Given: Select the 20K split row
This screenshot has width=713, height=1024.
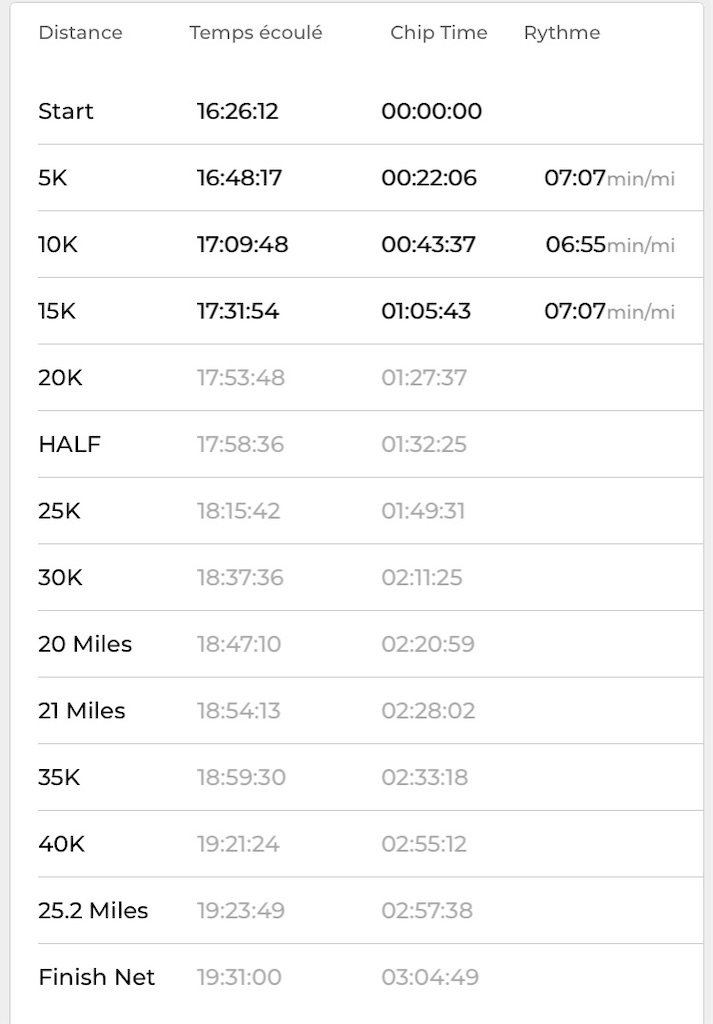Looking at the screenshot, I should point(370,377).
